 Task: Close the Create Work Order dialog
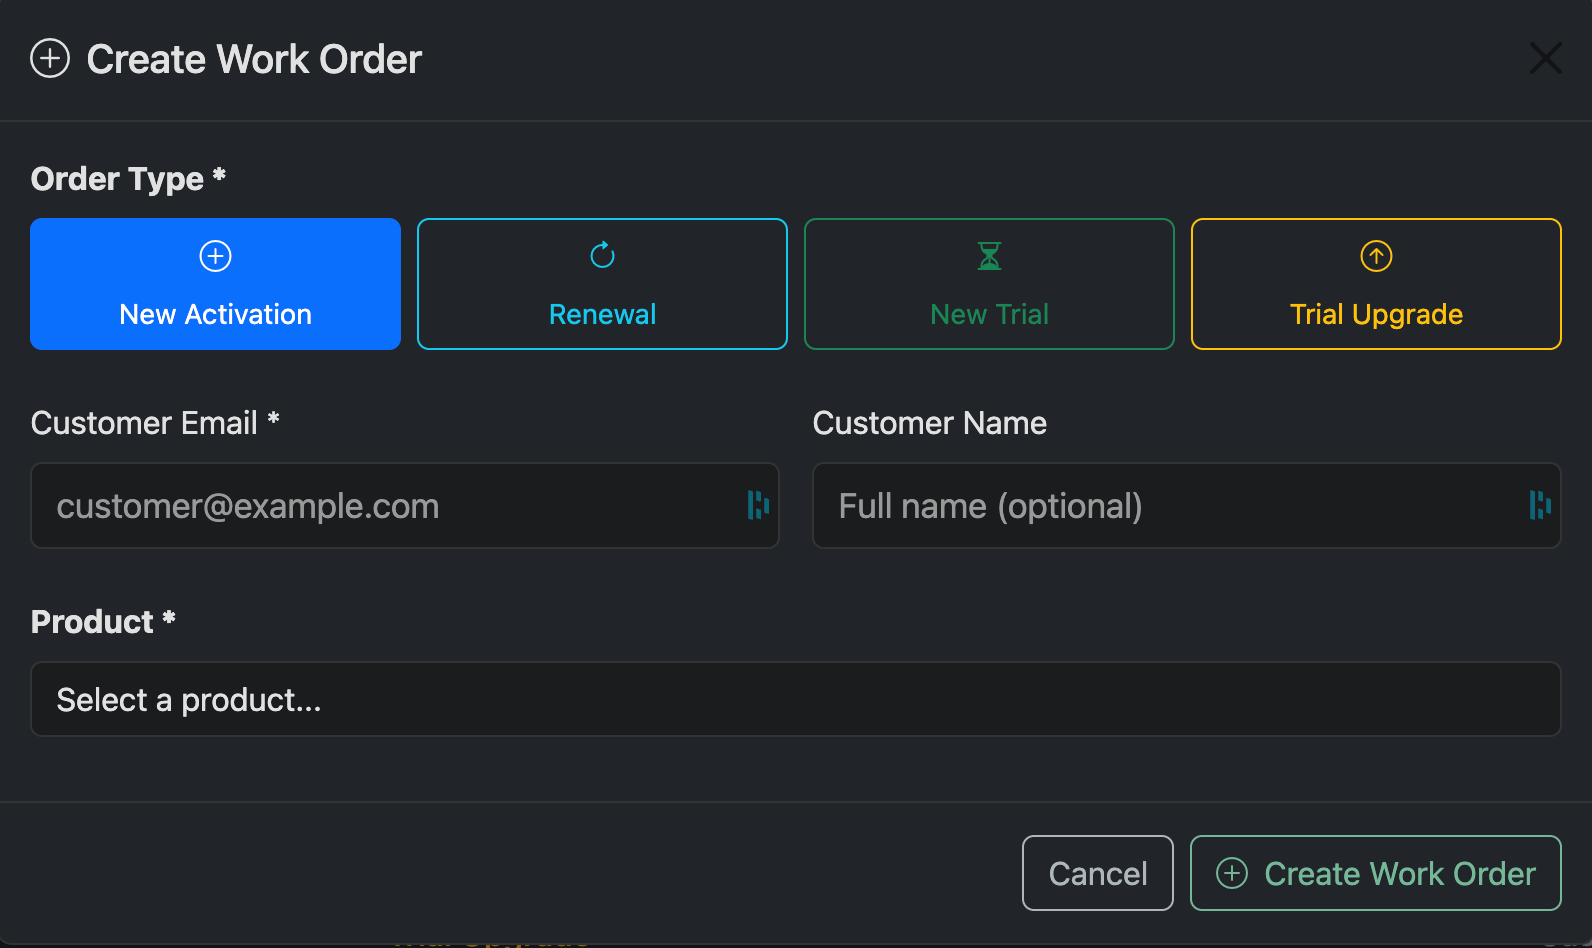click(1545, 58)
